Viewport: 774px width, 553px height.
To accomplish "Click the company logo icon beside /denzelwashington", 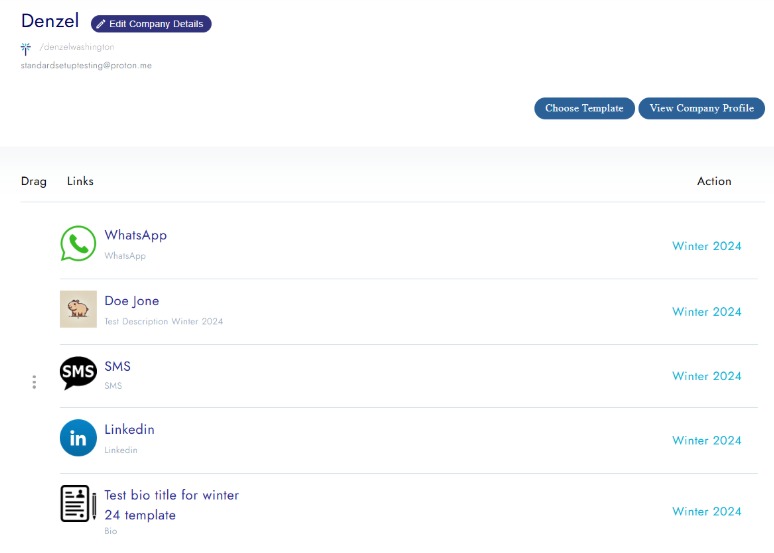I will (26, 48).
